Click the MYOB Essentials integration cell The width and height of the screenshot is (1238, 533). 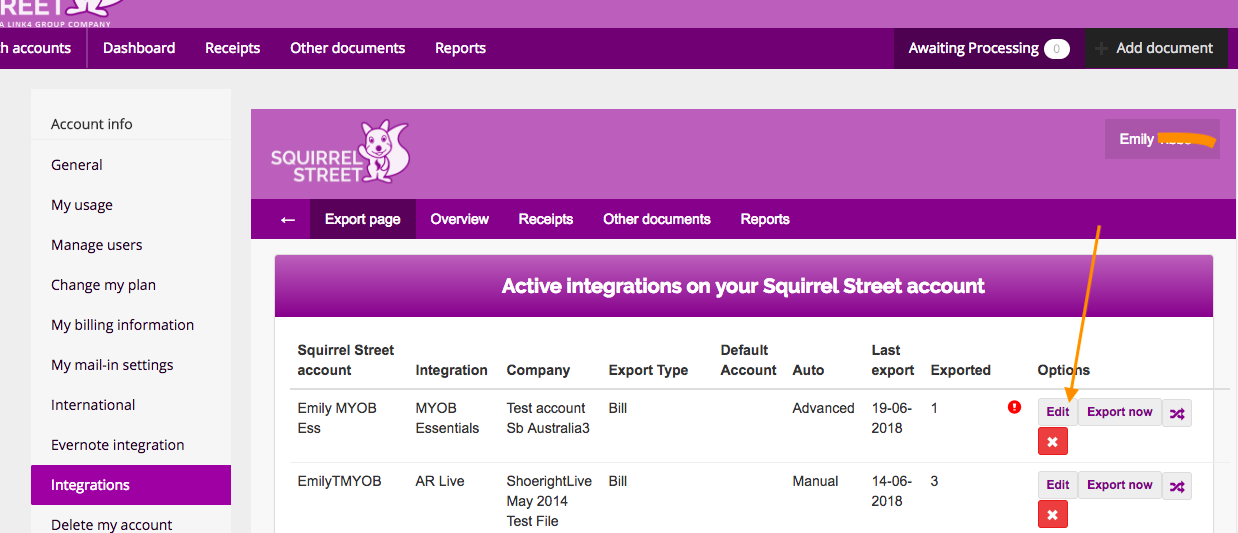pyautogui.click(x=448, y=418)
